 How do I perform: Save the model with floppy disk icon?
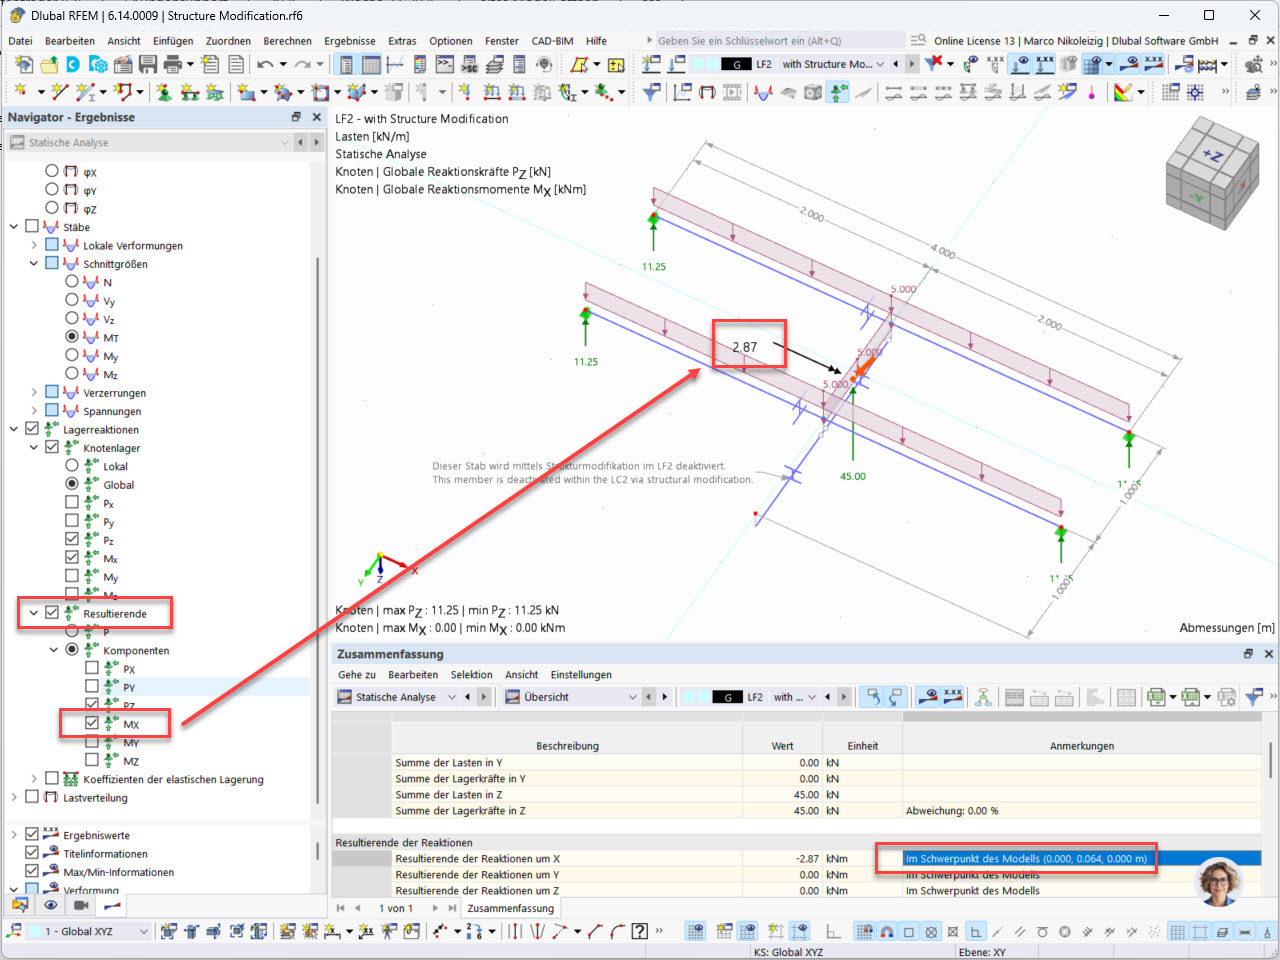(x=148, y=64)
